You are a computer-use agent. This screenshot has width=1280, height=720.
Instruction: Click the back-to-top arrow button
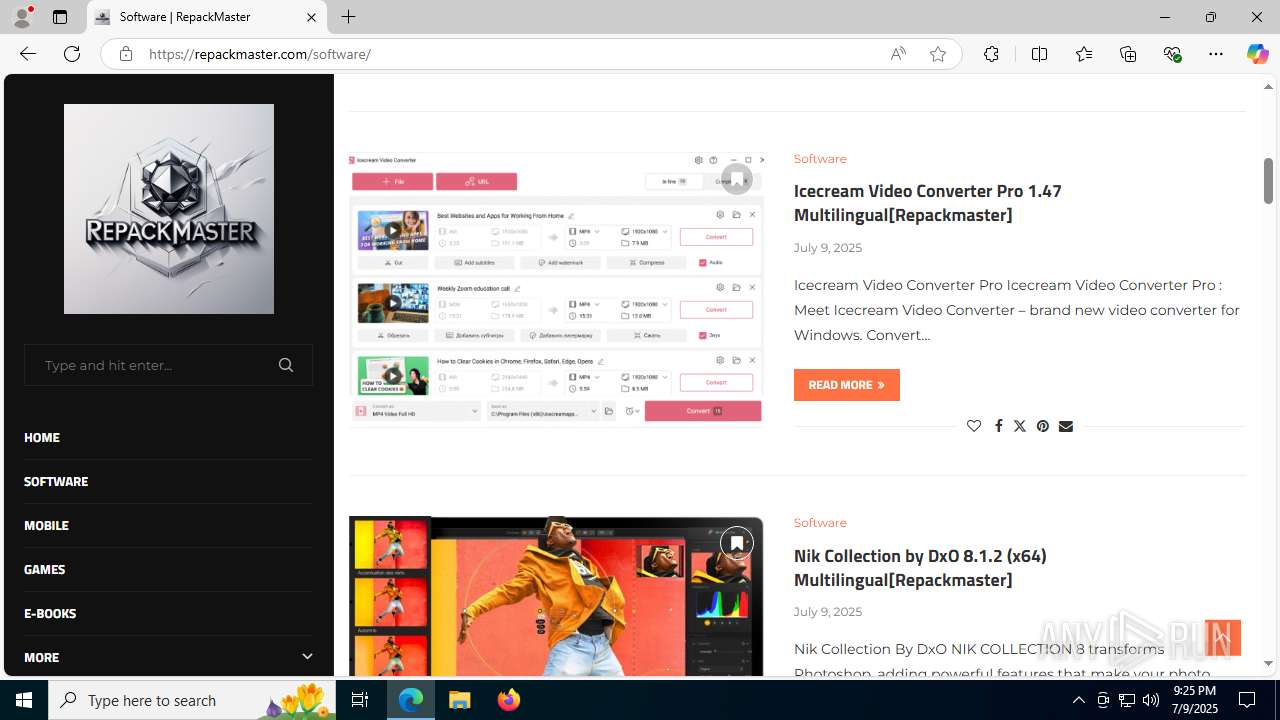click(x=1222, y=637)
